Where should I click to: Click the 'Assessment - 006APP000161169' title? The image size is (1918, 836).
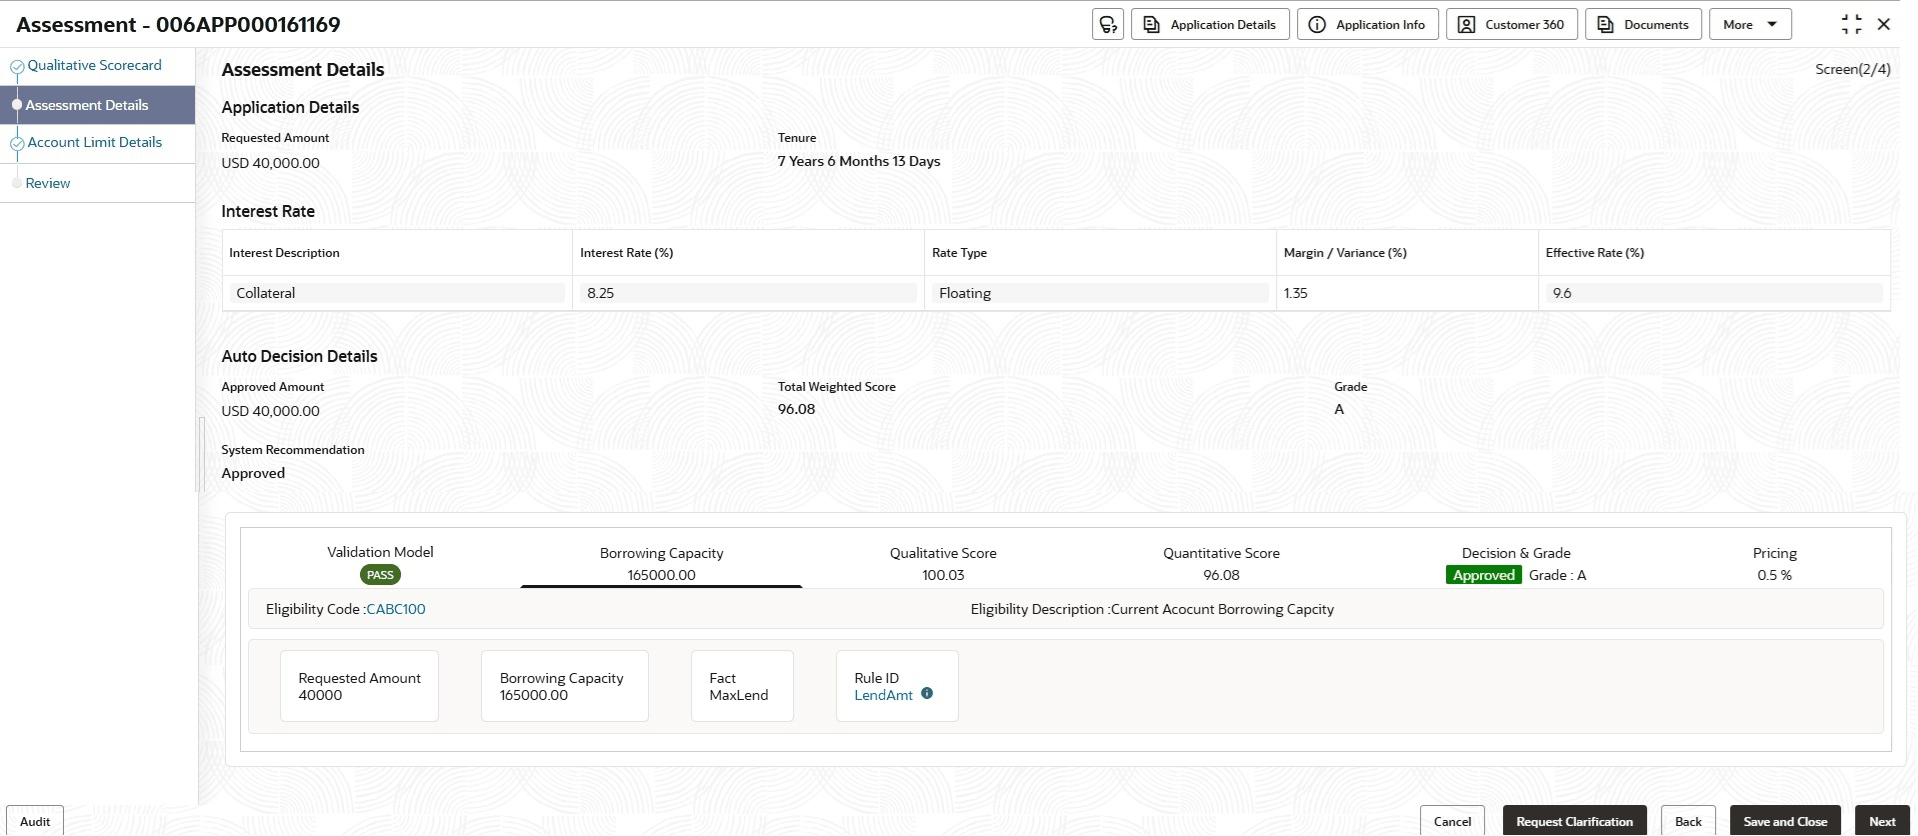178,24
